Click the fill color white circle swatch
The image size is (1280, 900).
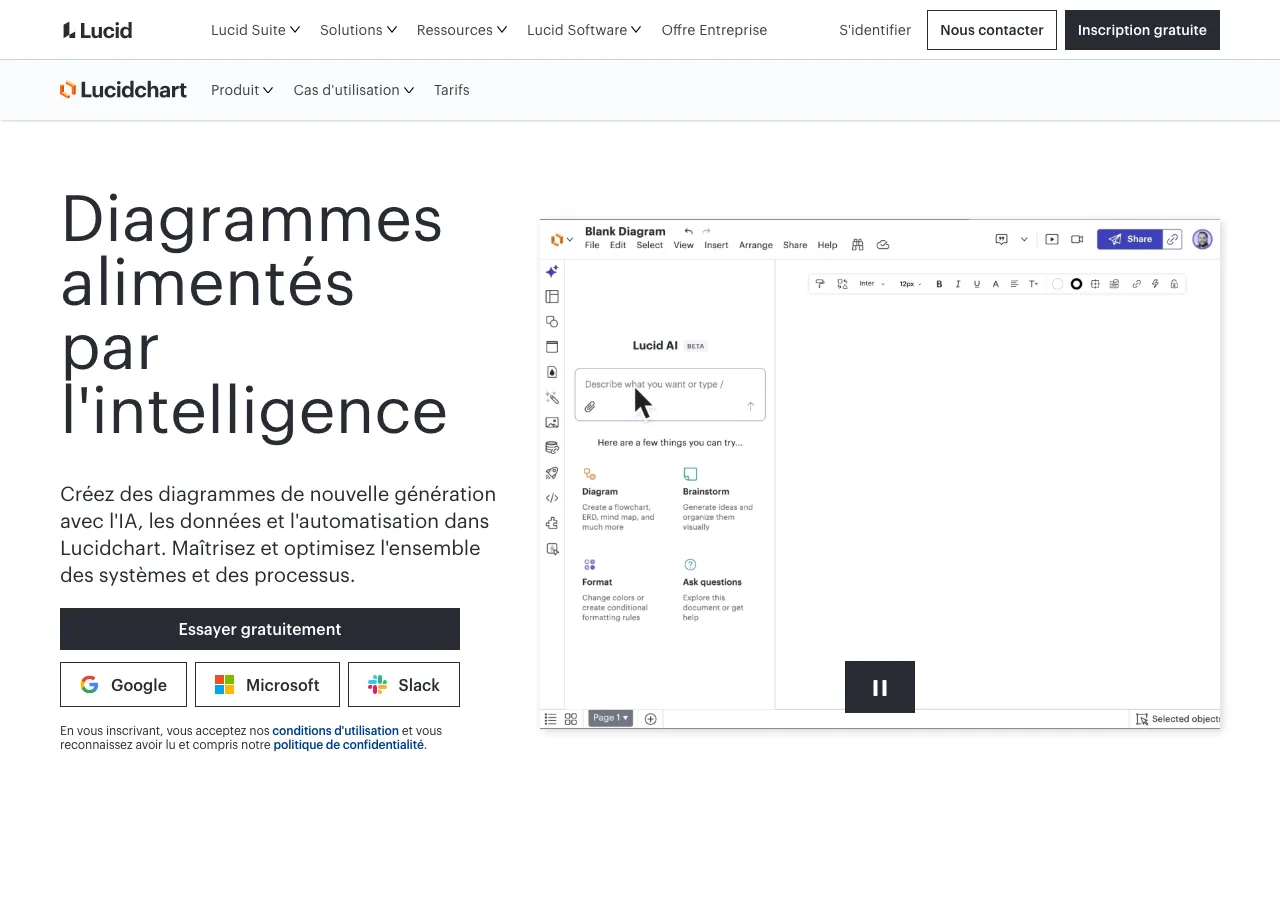coord(1057,284)
